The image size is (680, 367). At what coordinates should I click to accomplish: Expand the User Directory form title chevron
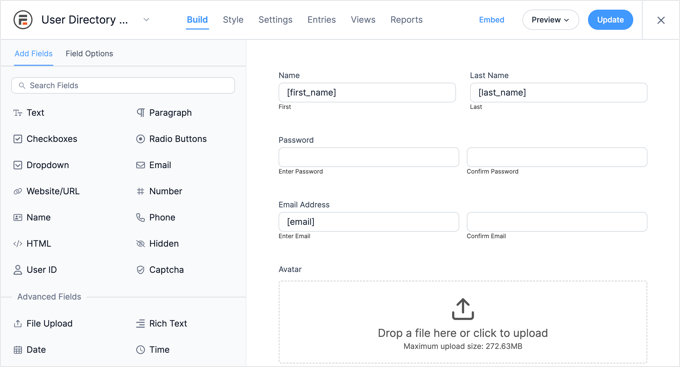146,20
